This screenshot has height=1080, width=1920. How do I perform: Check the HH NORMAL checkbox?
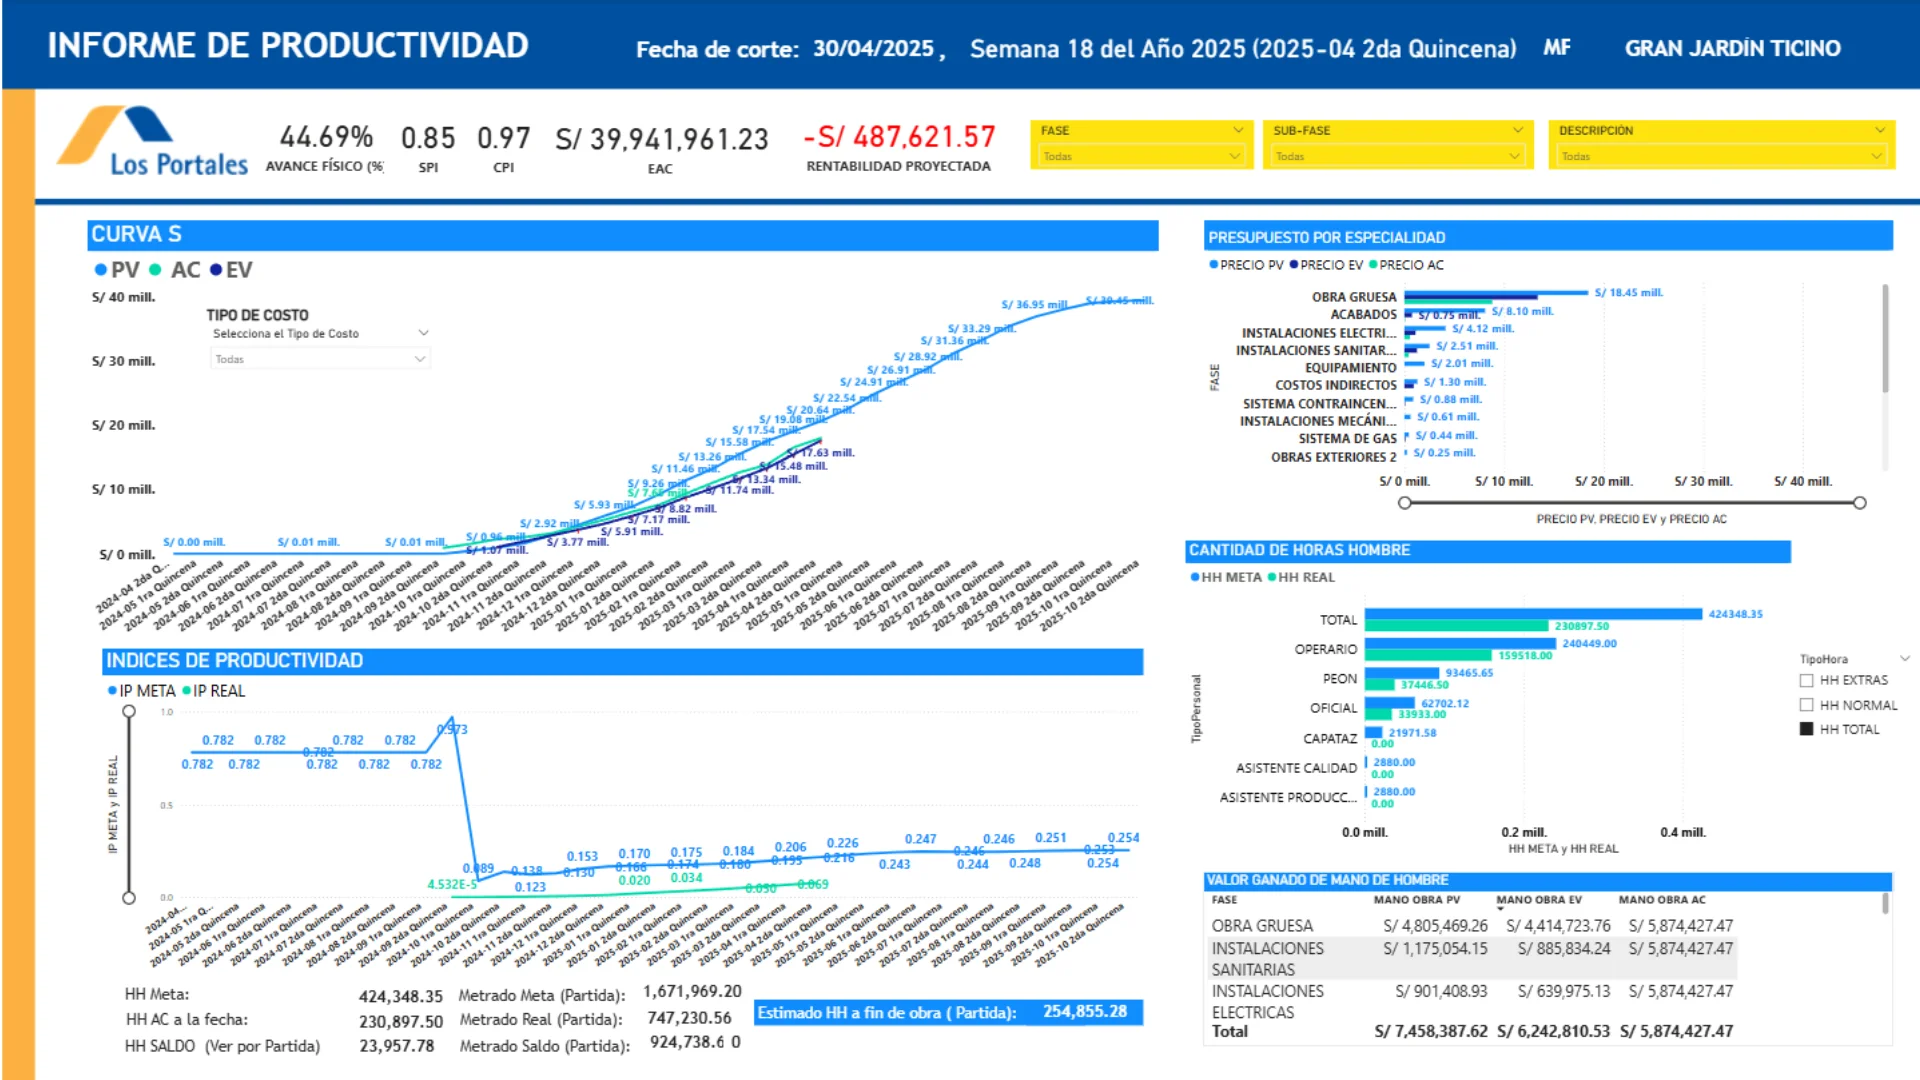[x=1806, y=705]
